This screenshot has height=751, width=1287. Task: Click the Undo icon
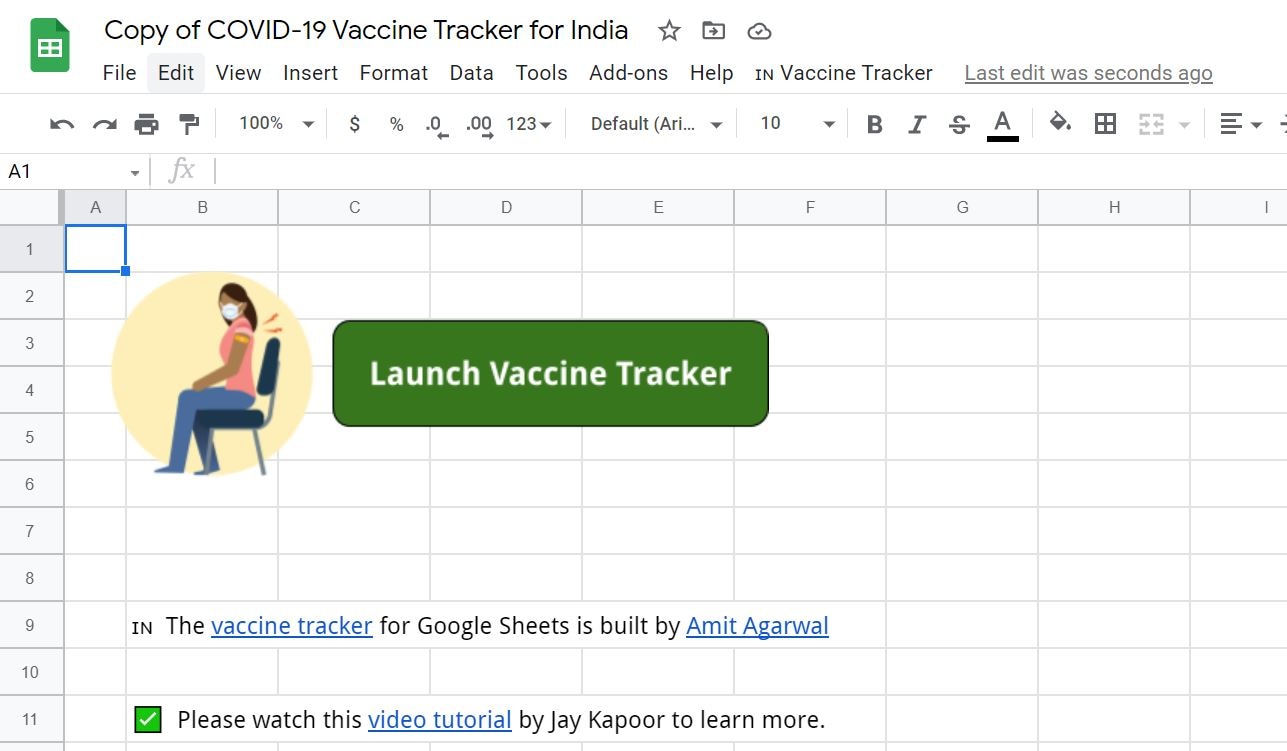click(x=60, y=123)
